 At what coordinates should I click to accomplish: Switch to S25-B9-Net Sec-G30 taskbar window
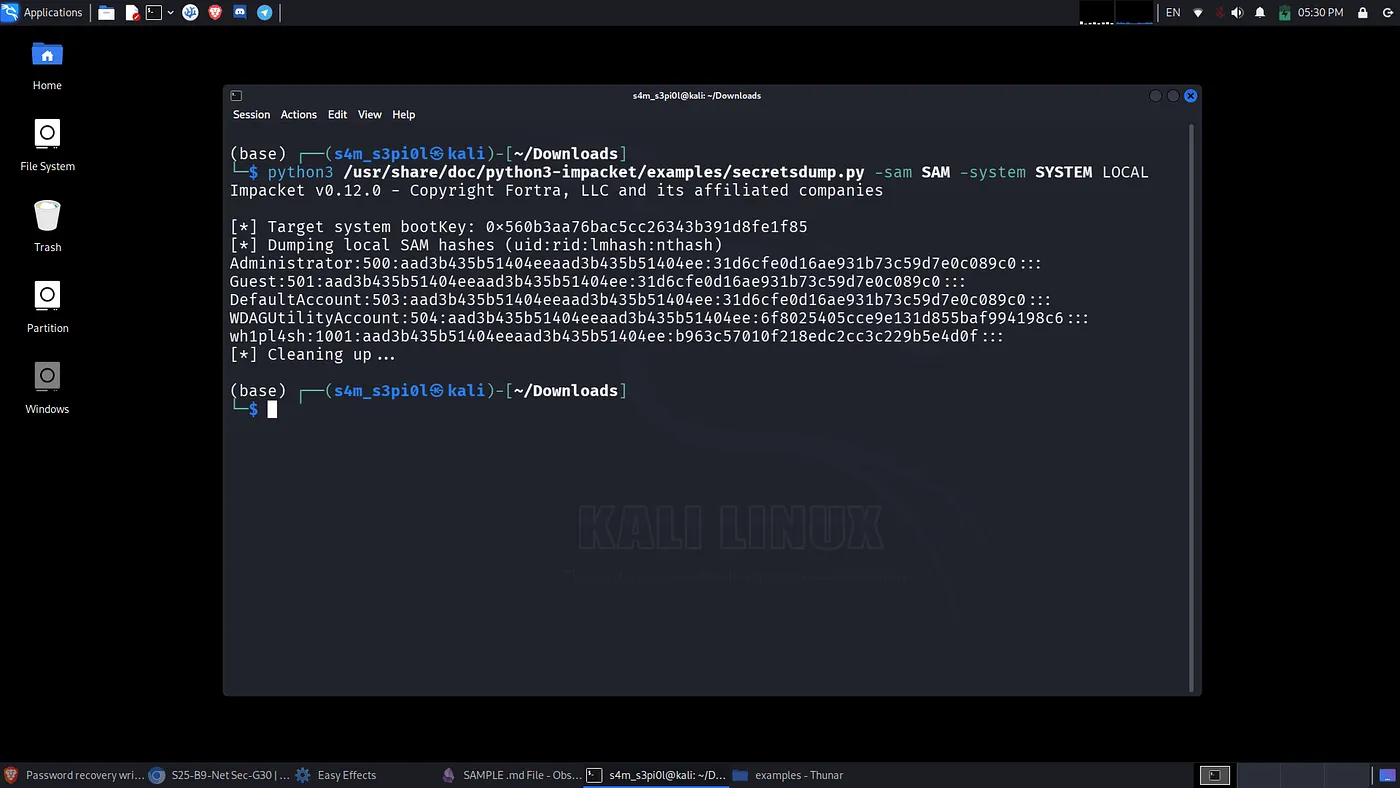point(220,775)
